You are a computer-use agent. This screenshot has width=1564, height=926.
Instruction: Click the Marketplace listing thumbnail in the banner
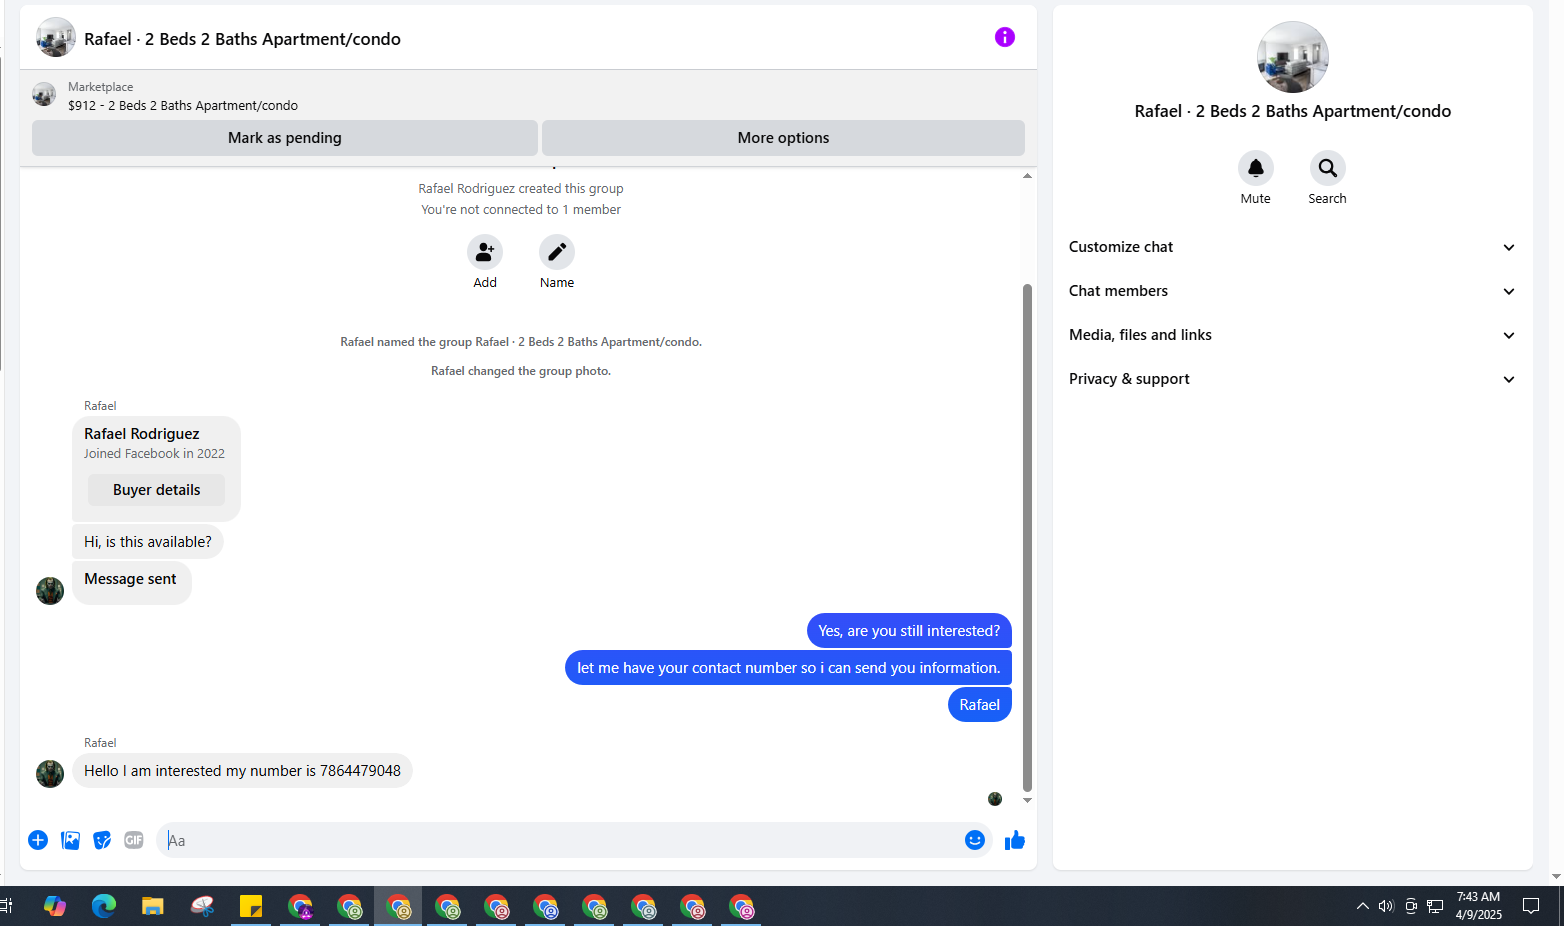pos(44,95)
